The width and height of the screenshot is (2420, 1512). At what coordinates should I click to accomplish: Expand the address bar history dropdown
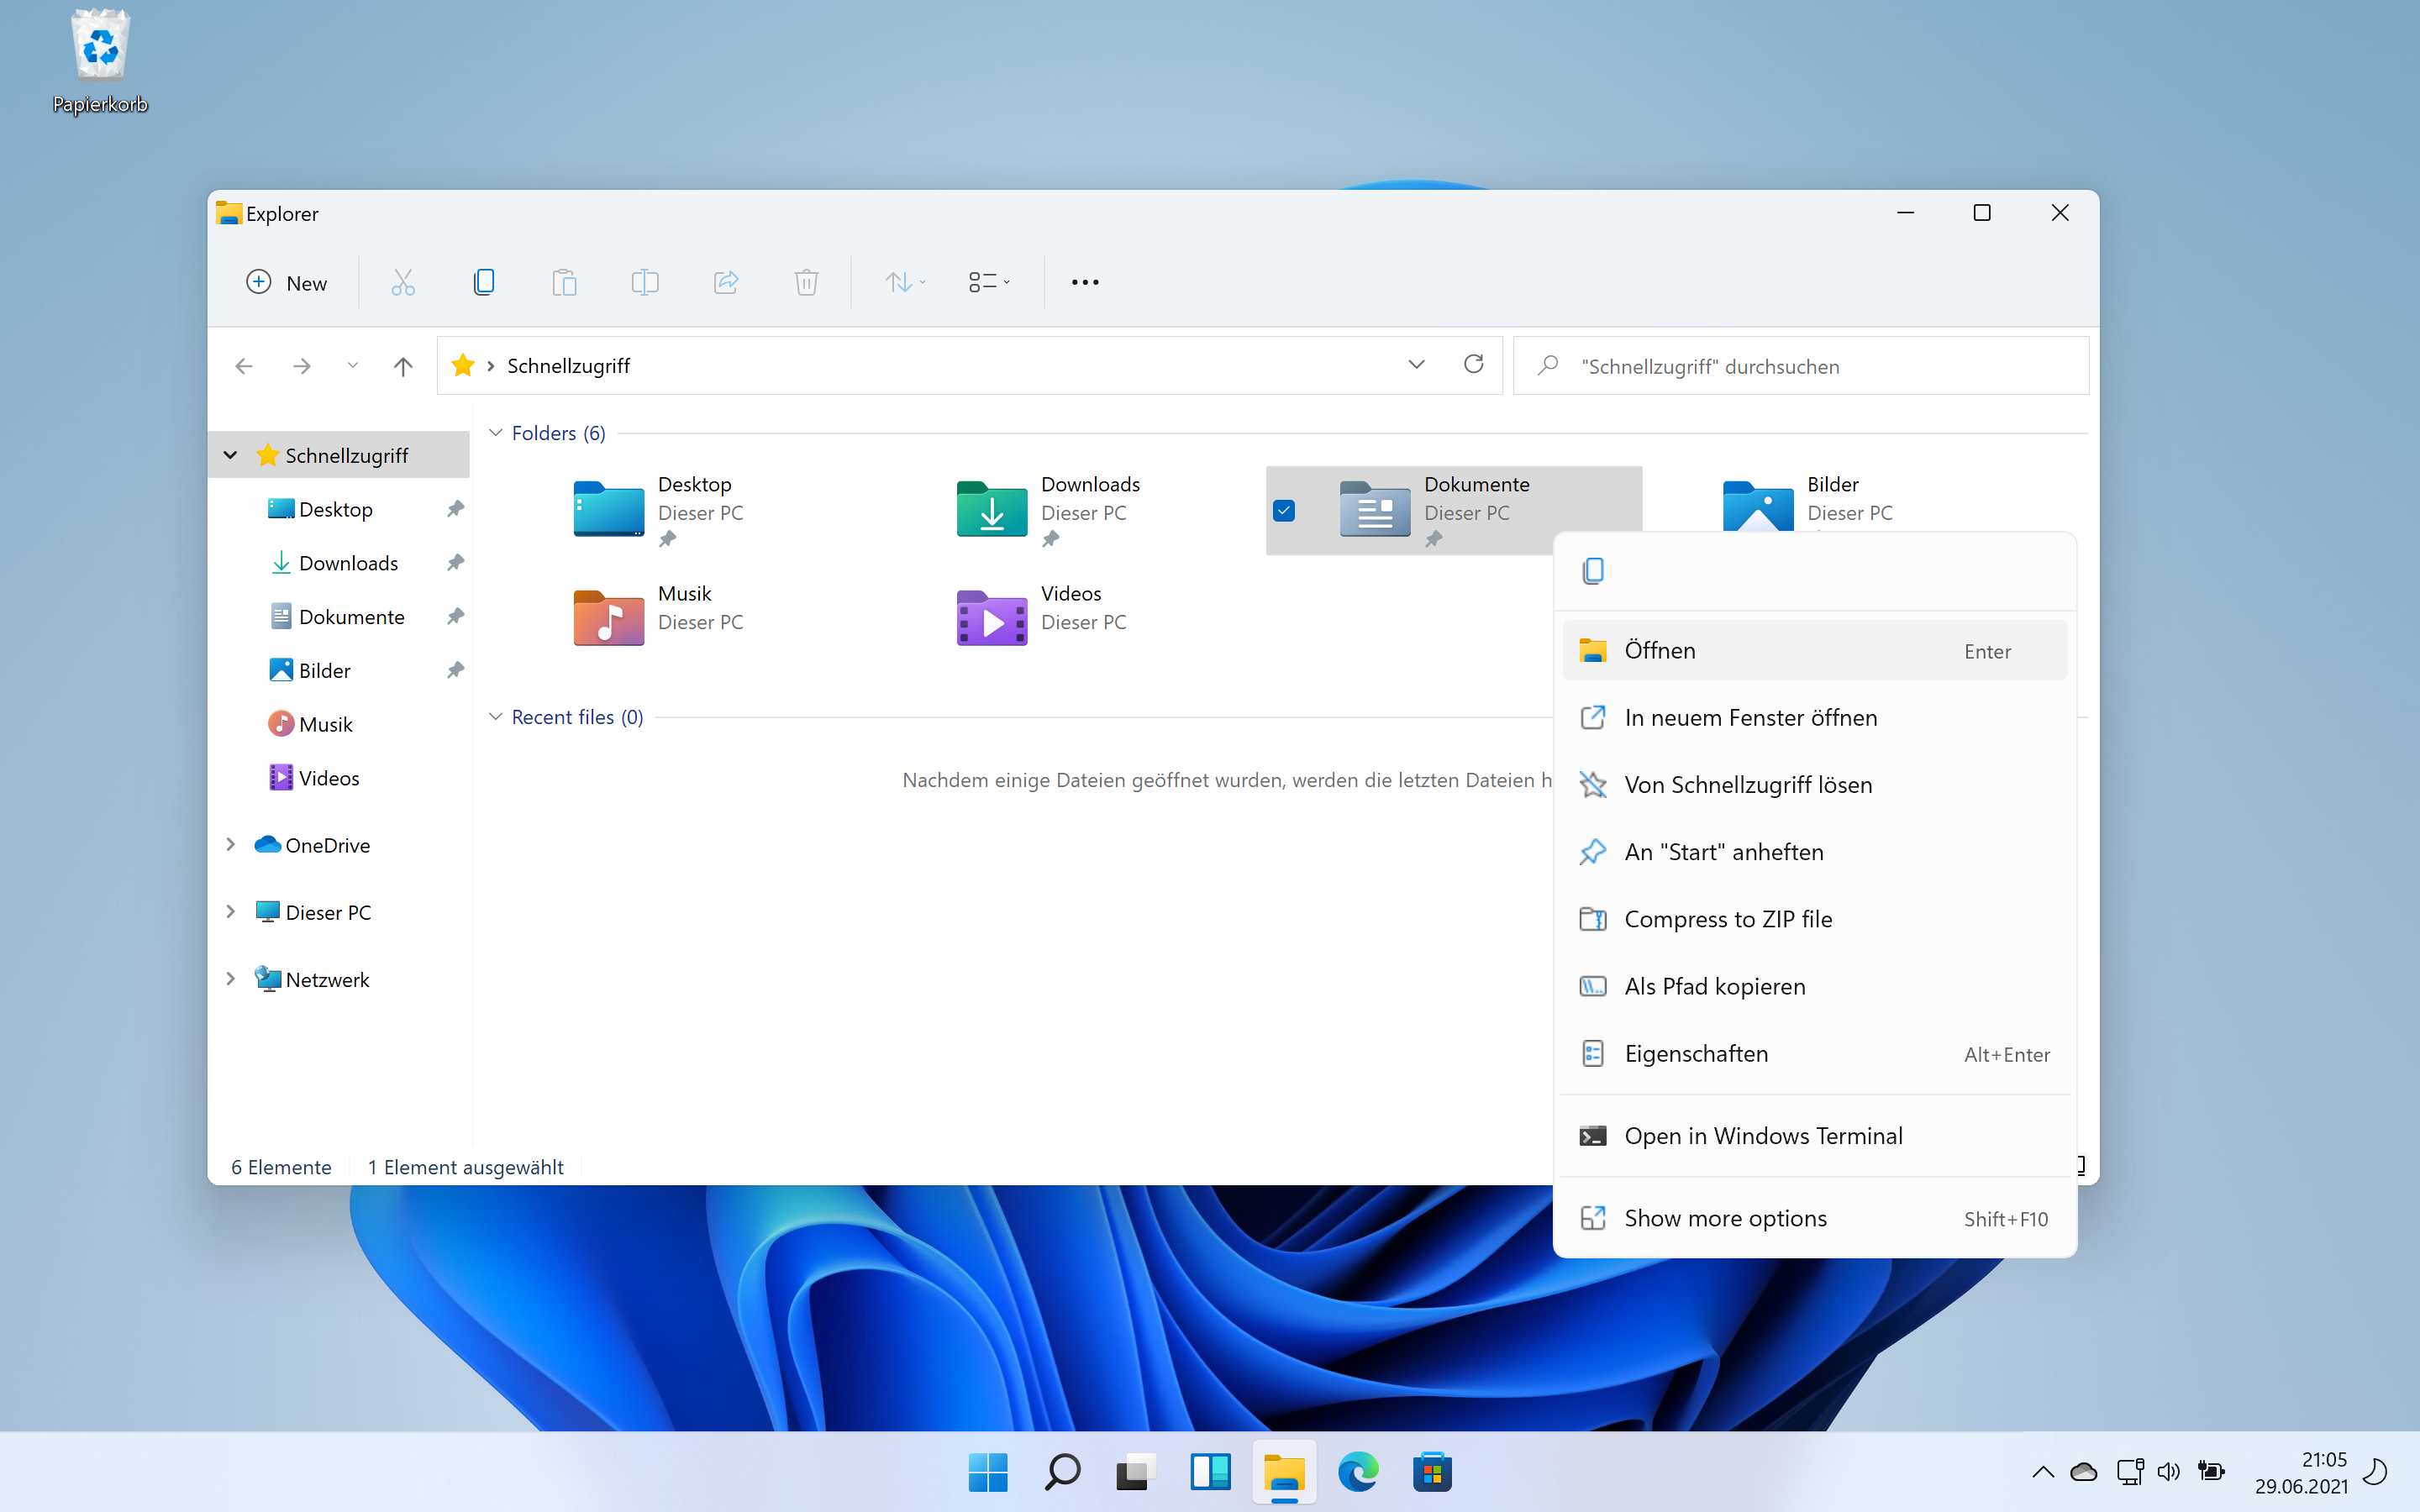point(1416,365)
